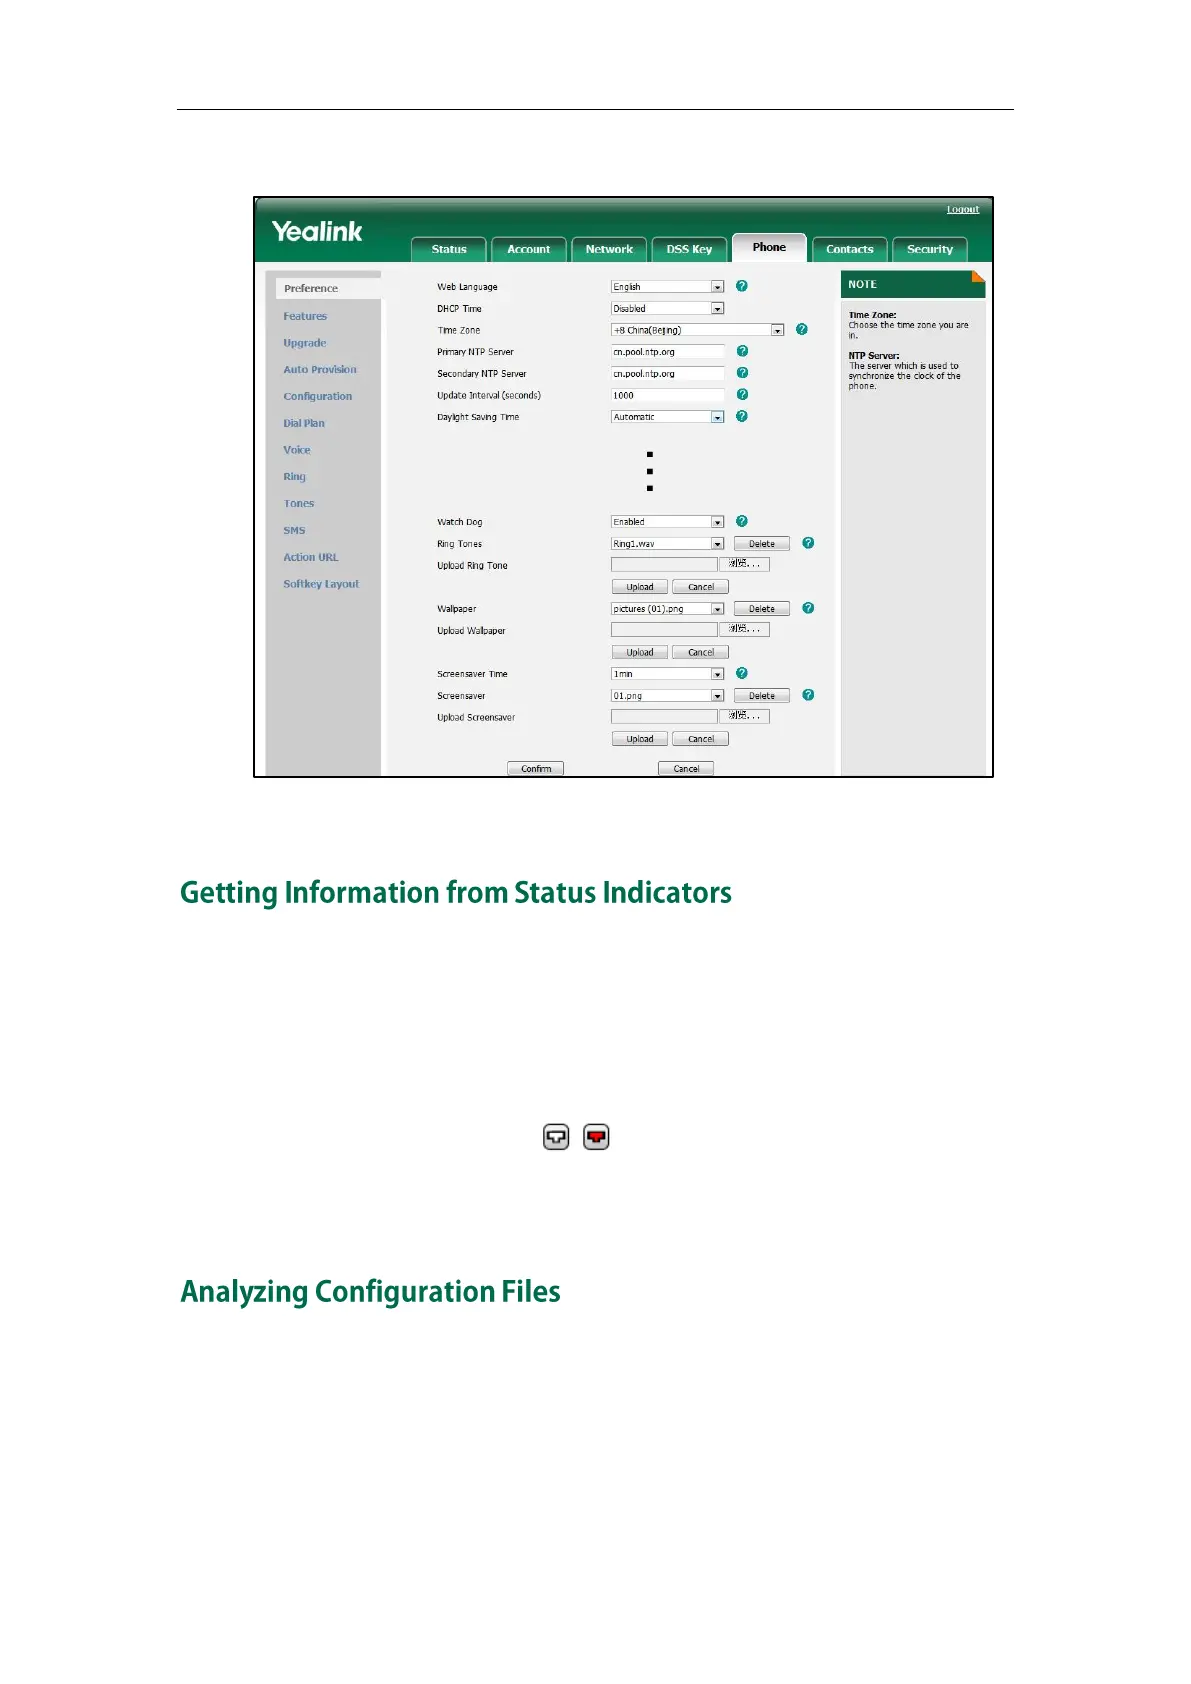Click the bottom Cancel button beside Confirm

pos(686,769)
